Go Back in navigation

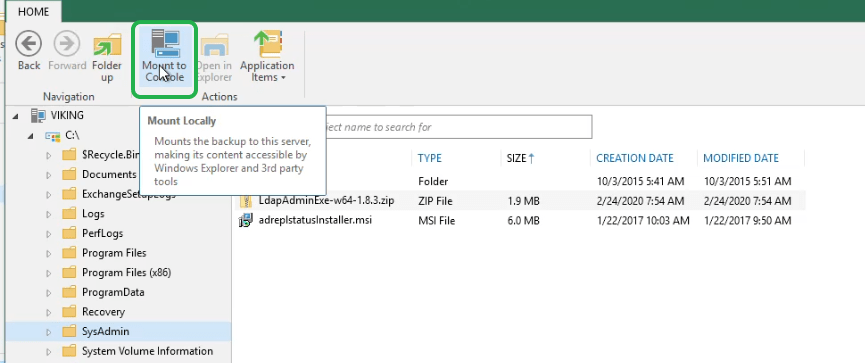tap(29, 51)
